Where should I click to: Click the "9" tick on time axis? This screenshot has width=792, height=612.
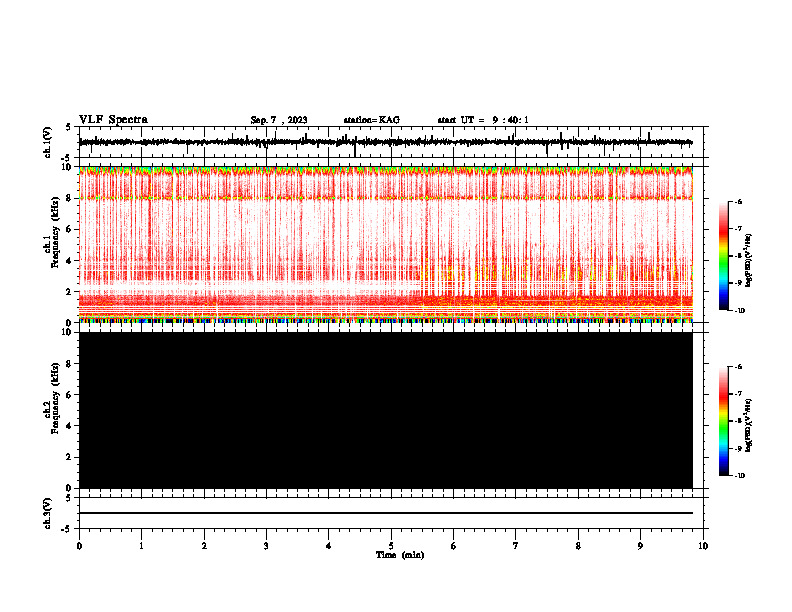tap(640, 546)
